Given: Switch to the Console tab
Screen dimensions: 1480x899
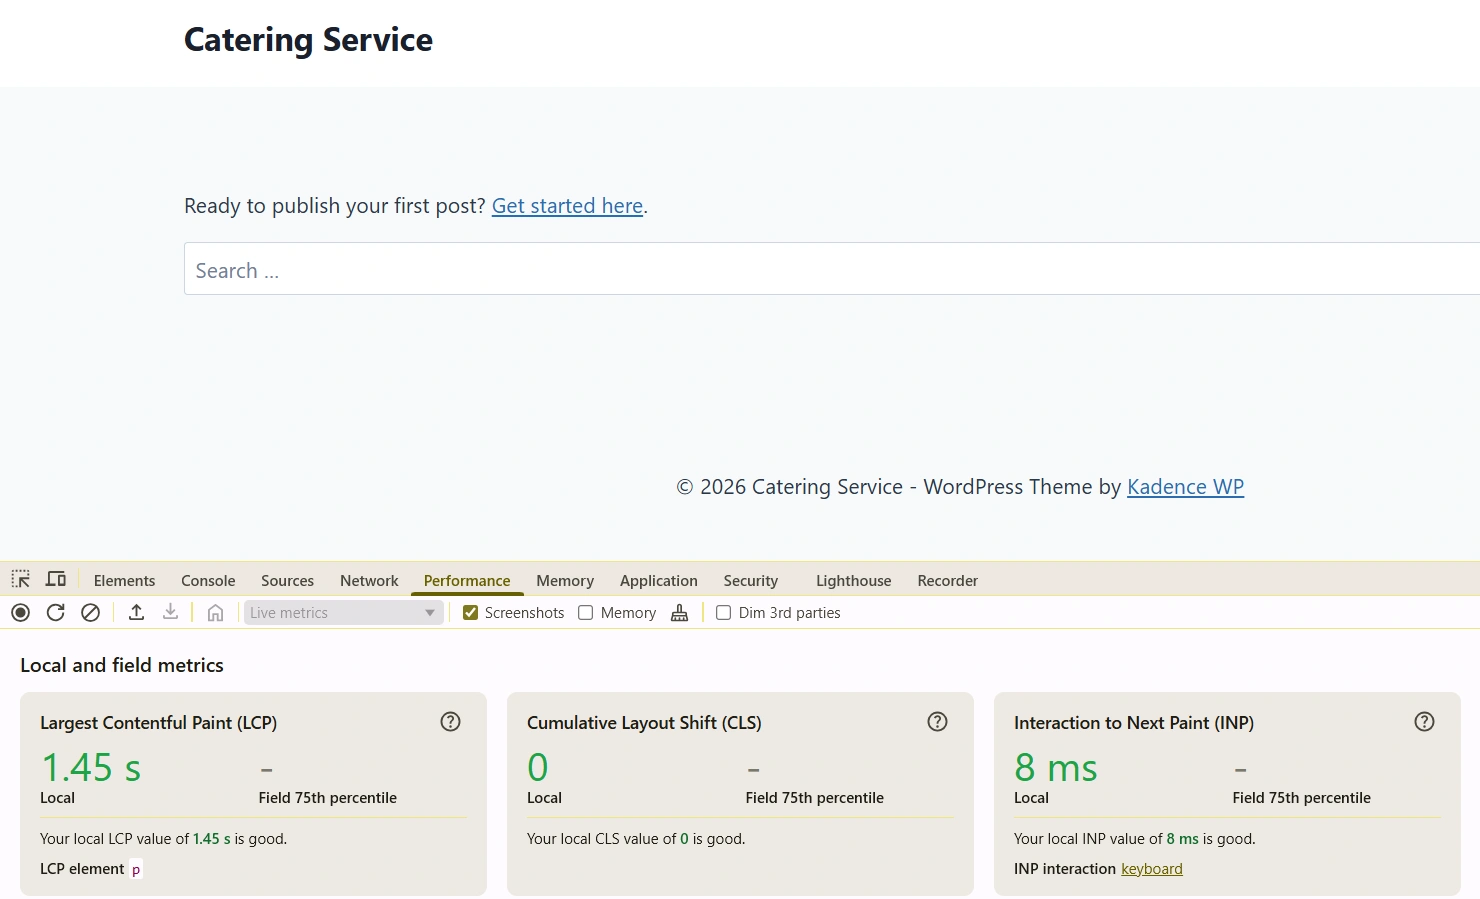Looking at the screenshot, I should (208, 580).
